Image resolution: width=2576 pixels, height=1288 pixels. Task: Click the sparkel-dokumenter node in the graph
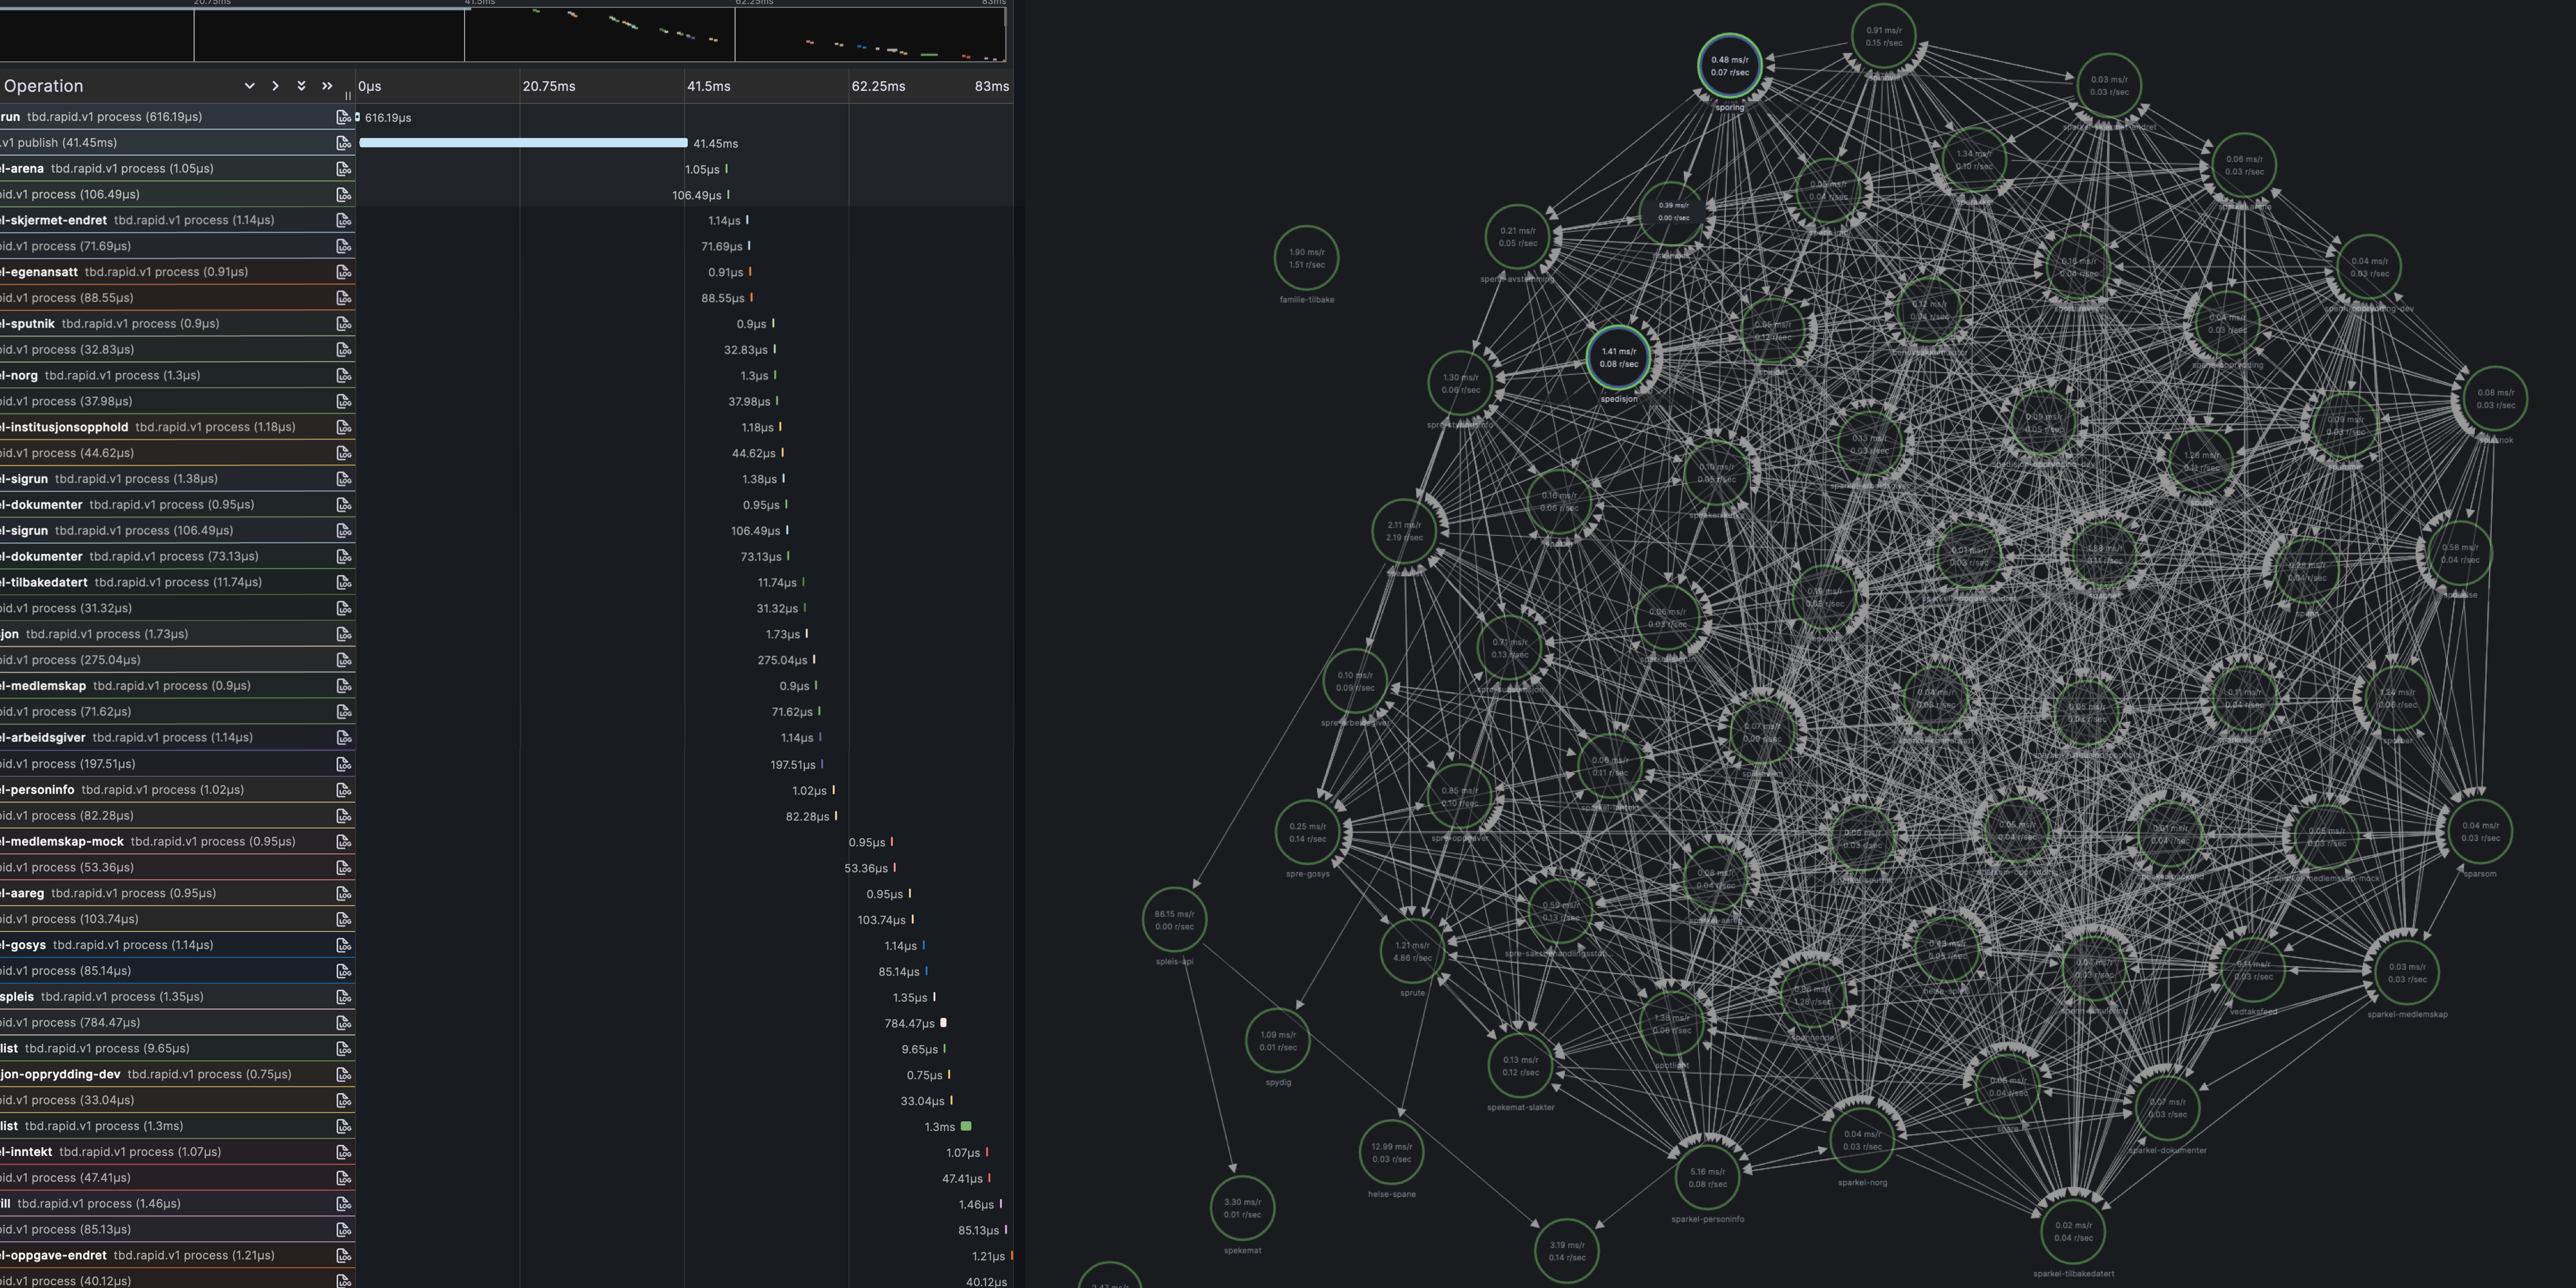pos(2167,1108)
